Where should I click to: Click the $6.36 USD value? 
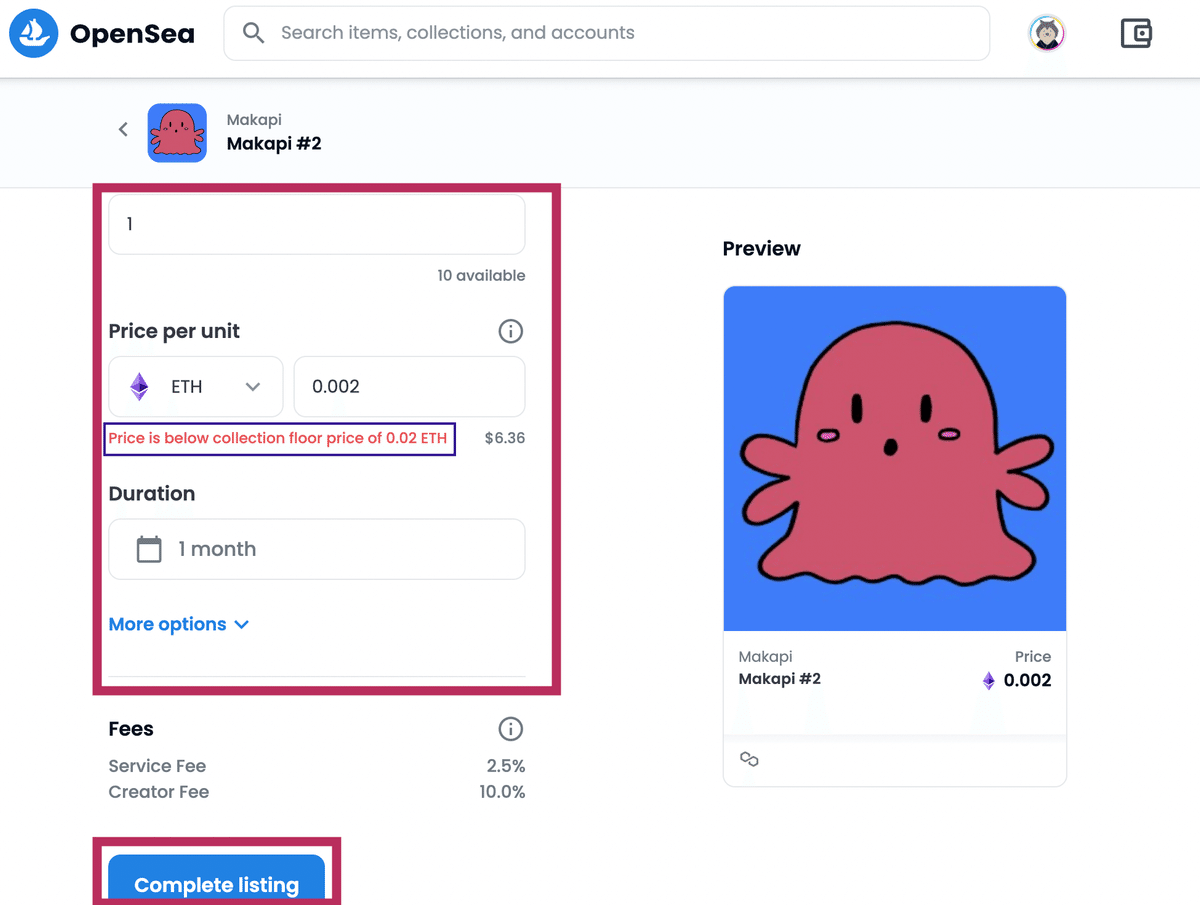[505, 438]
